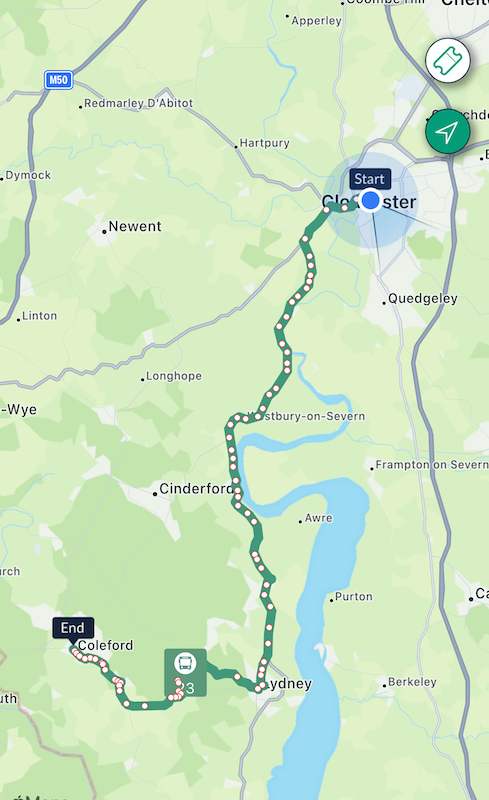489x800 pixels.
Task: Select the Awre village label
Action: point(319,518)
